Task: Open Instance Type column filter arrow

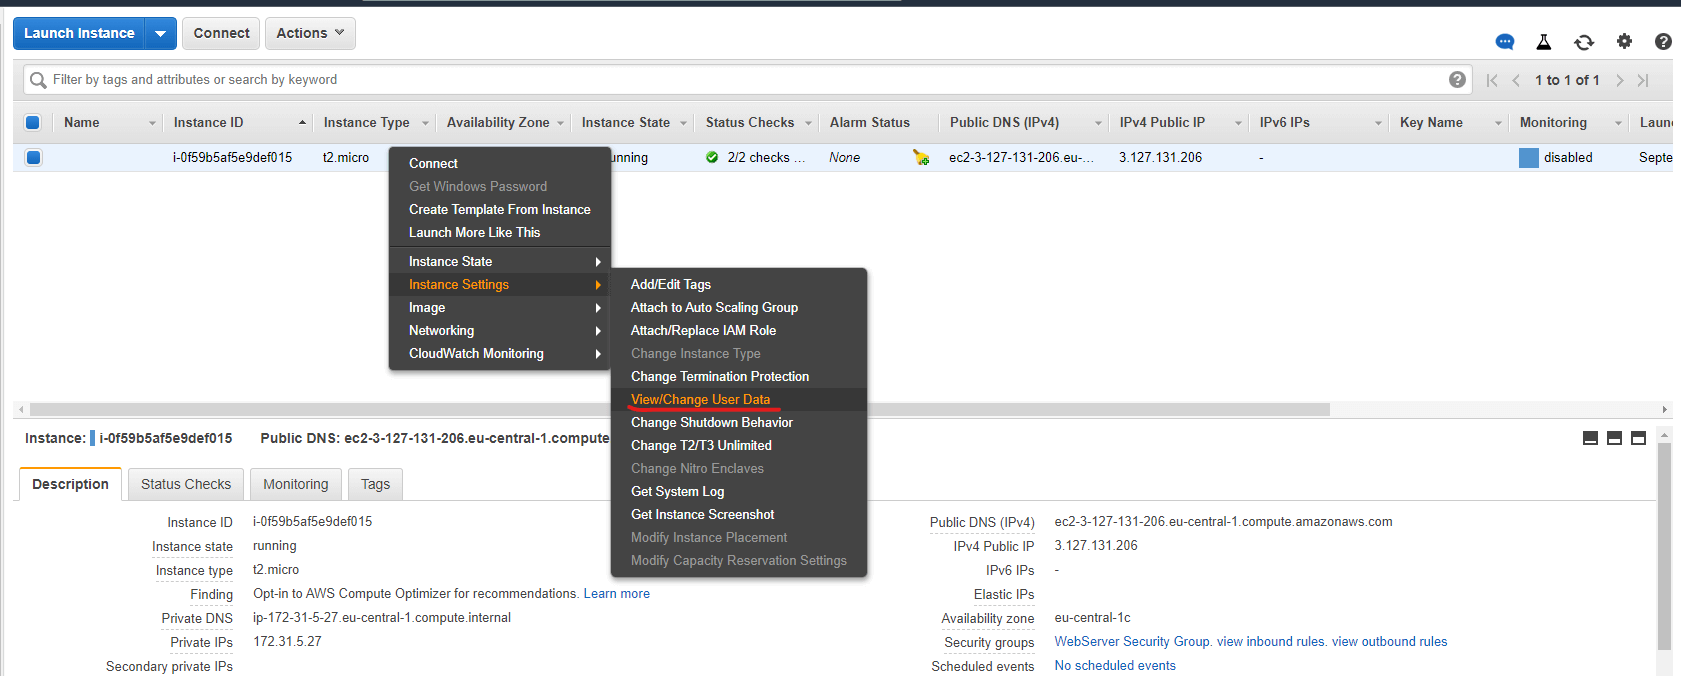Action: (425, 123)
